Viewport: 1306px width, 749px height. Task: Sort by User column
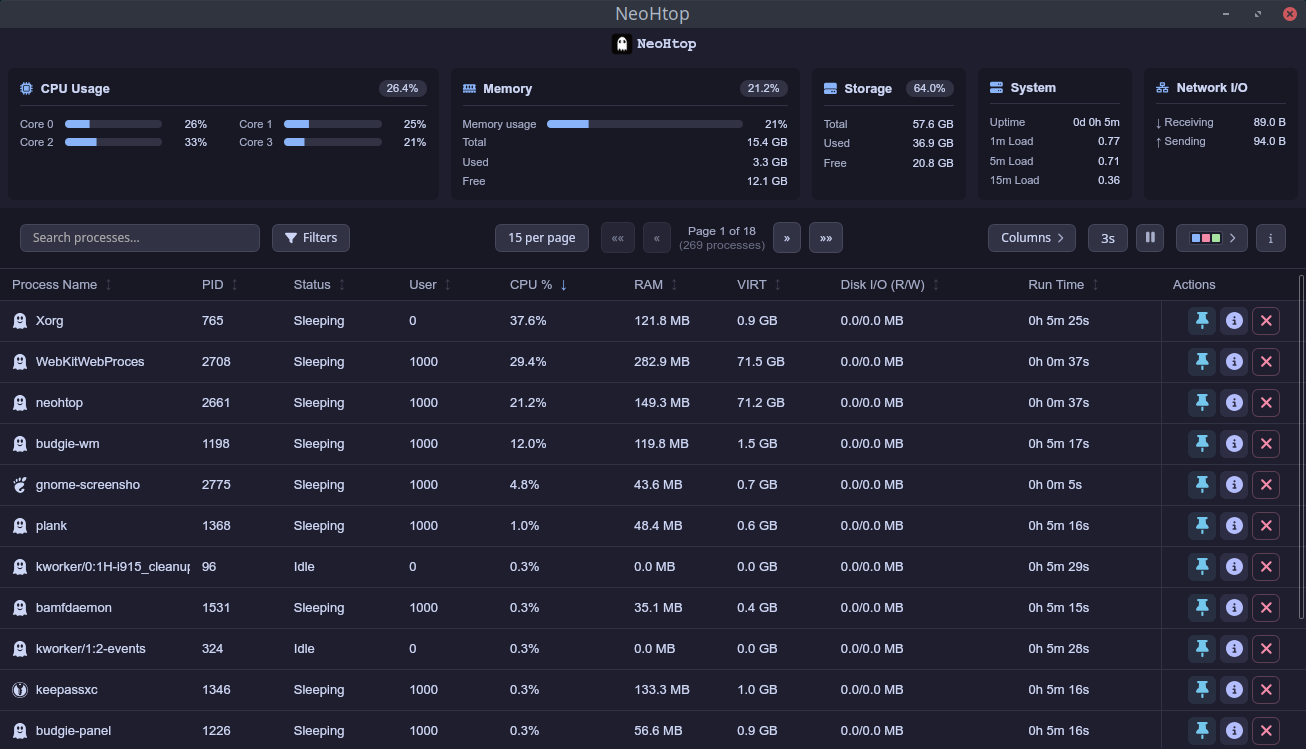pos(430,285)
